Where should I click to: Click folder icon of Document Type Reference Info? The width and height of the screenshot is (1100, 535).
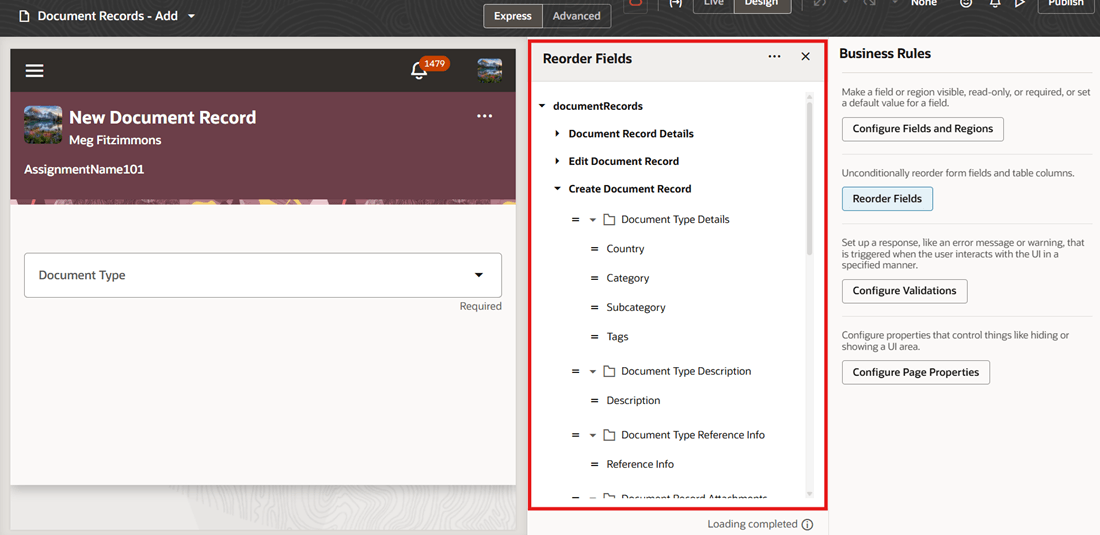[609, 435]
